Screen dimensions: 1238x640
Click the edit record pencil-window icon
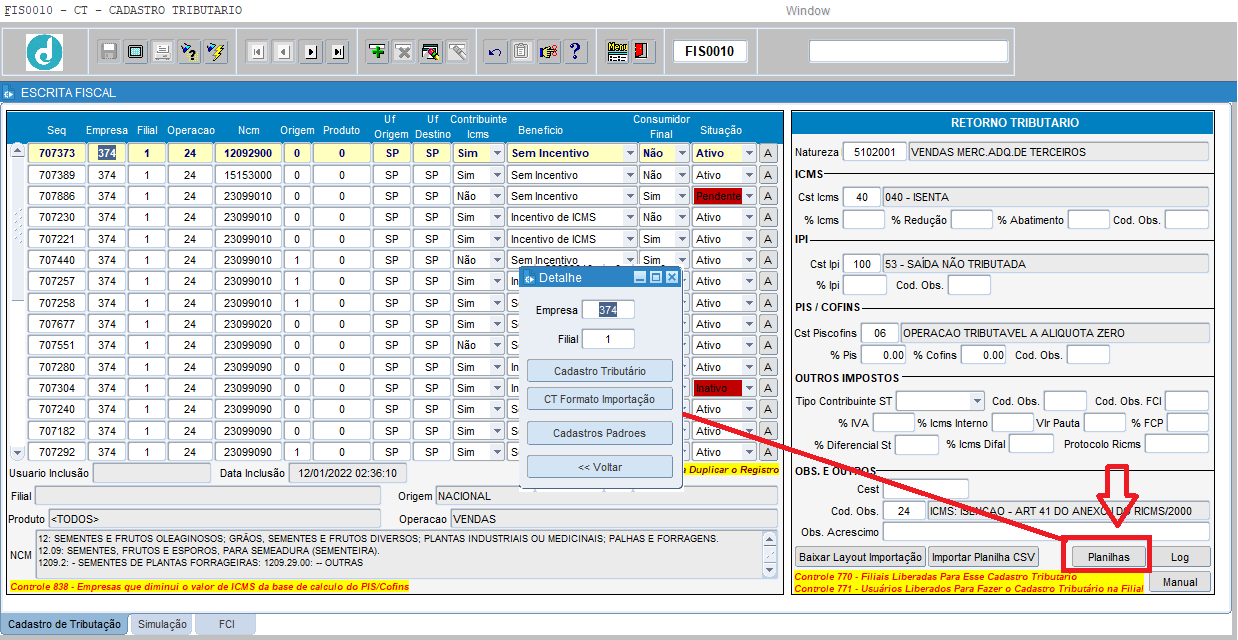(x=430, y=52)
